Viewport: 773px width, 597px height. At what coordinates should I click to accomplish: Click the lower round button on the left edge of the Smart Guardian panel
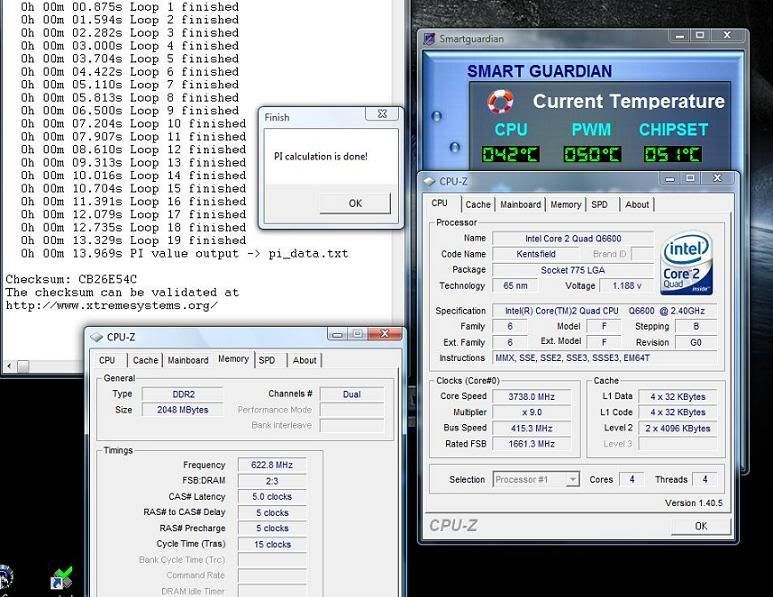455,147
